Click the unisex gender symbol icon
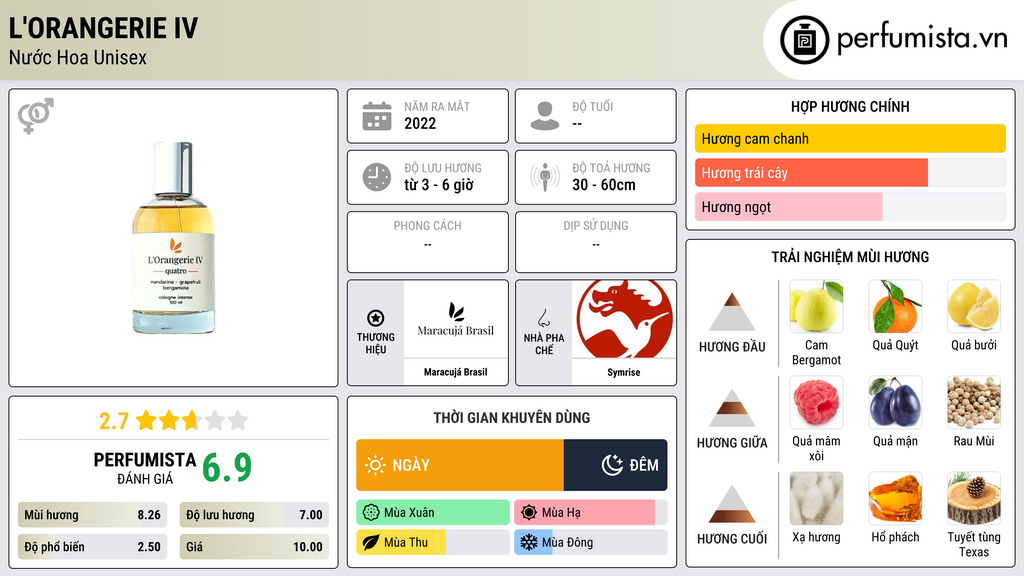This screenshot has height=576, width=1024. [35, 116]
